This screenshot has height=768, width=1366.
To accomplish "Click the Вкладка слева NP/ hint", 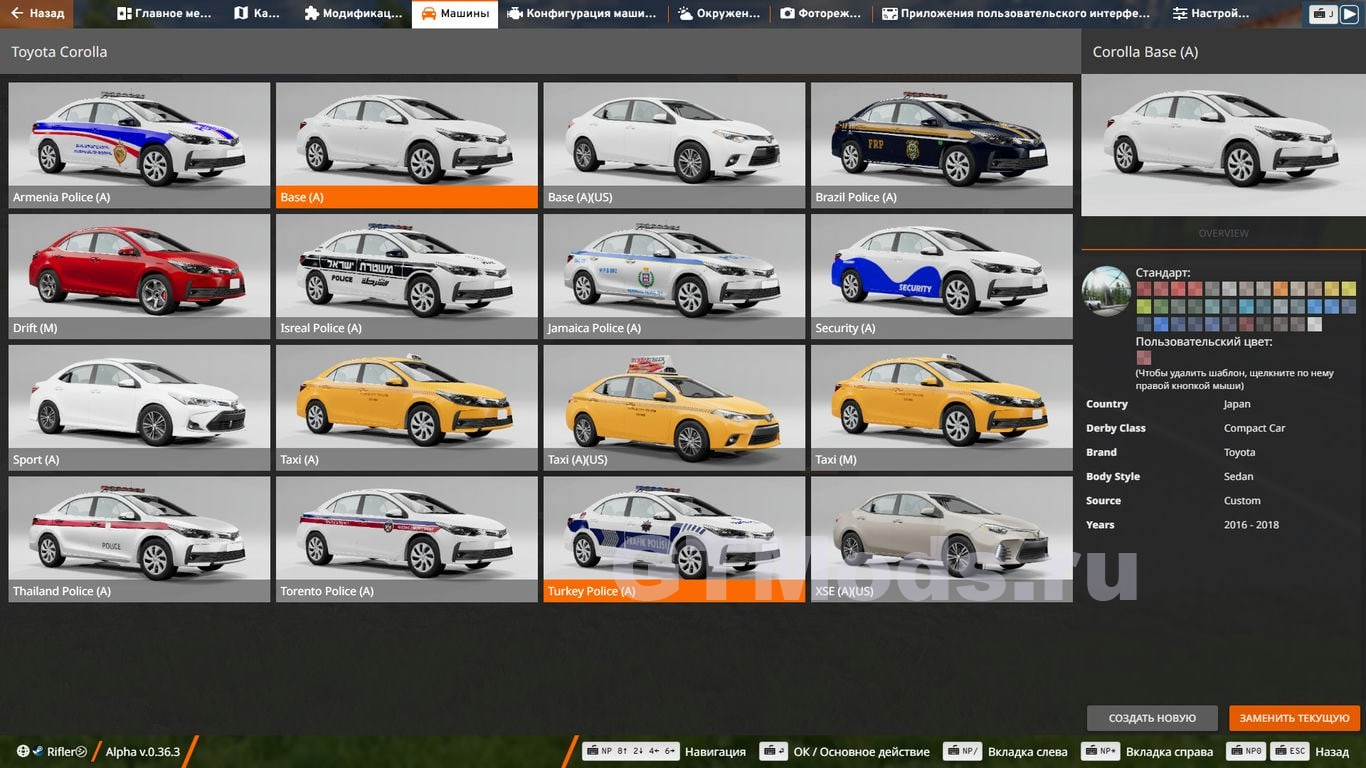I will click(1005, 751).
